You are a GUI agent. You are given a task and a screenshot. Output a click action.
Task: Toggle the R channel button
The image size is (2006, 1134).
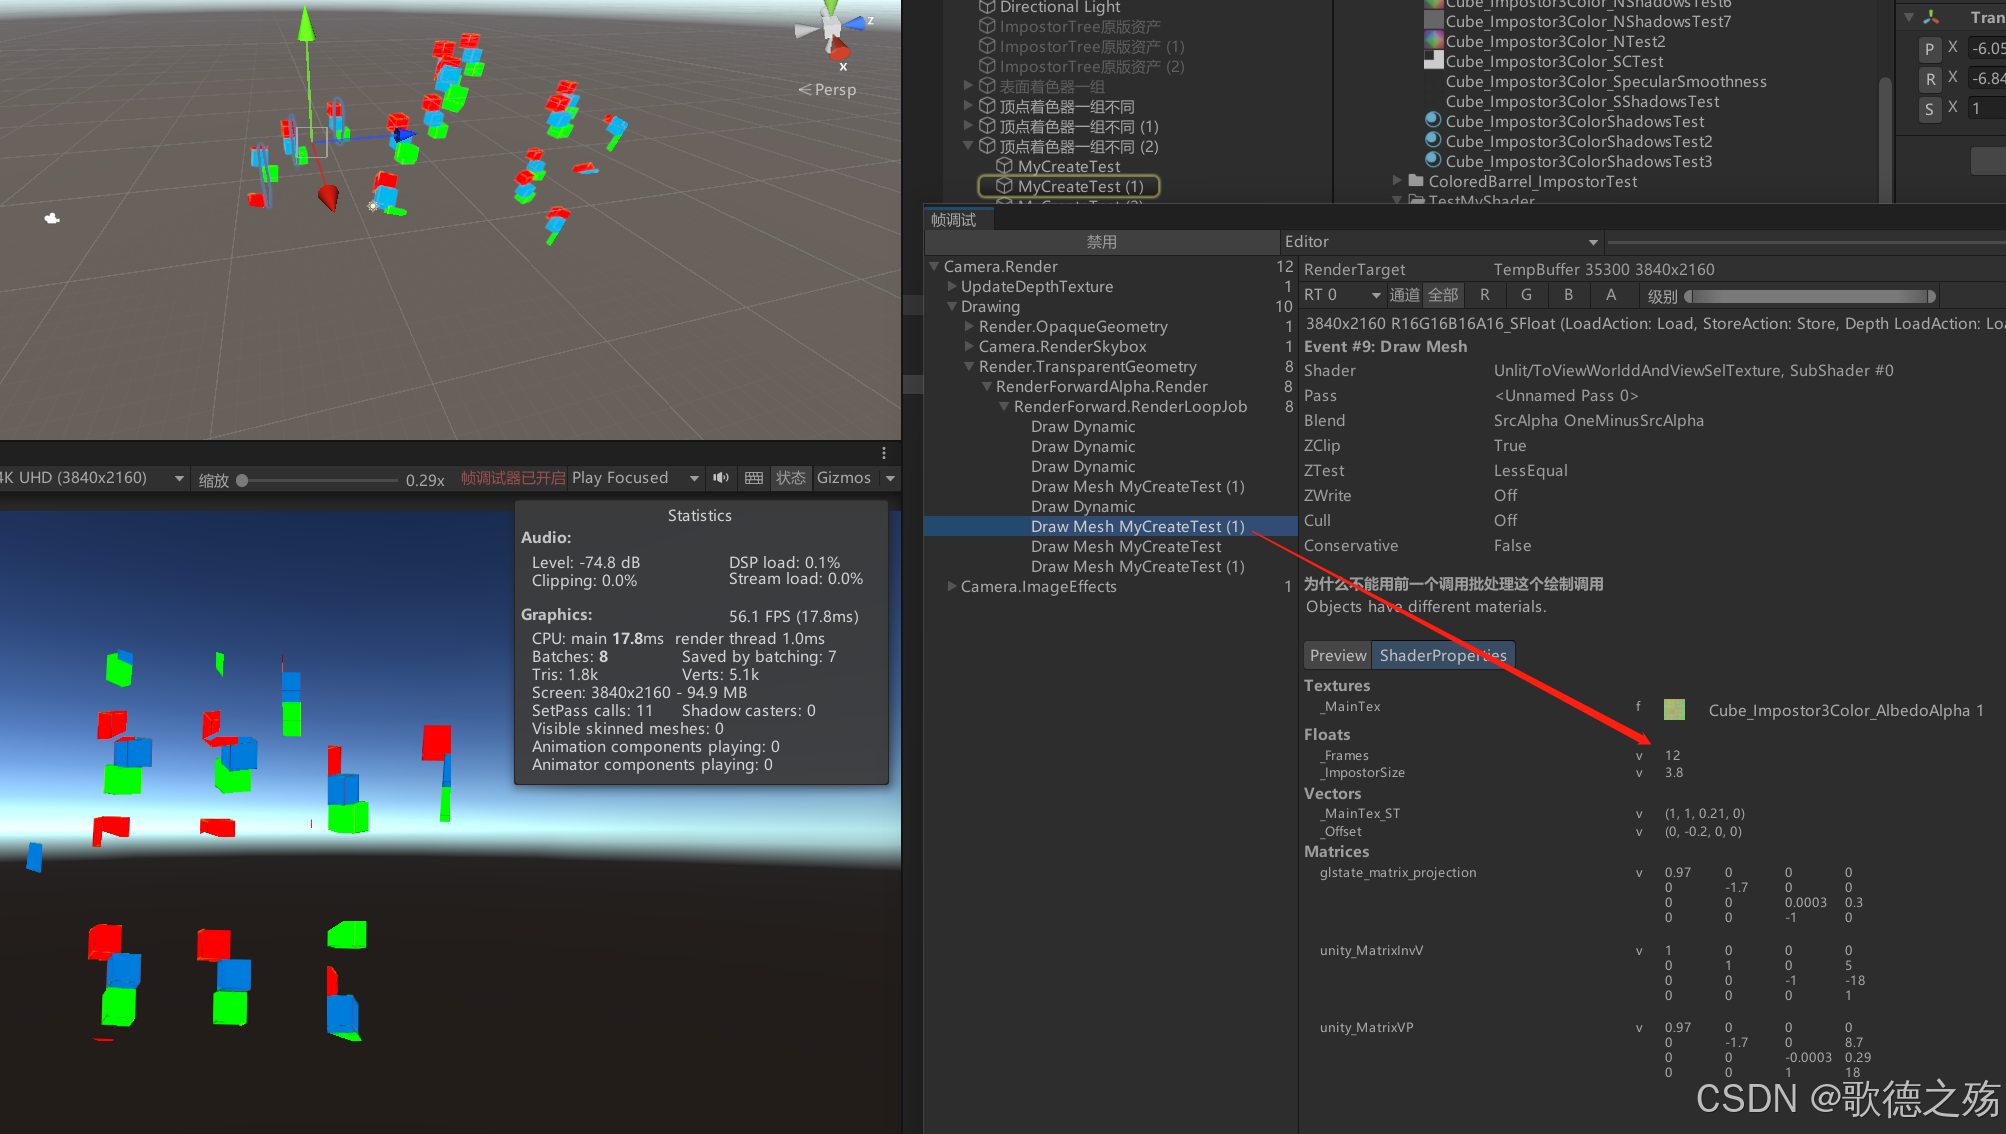1485,295
